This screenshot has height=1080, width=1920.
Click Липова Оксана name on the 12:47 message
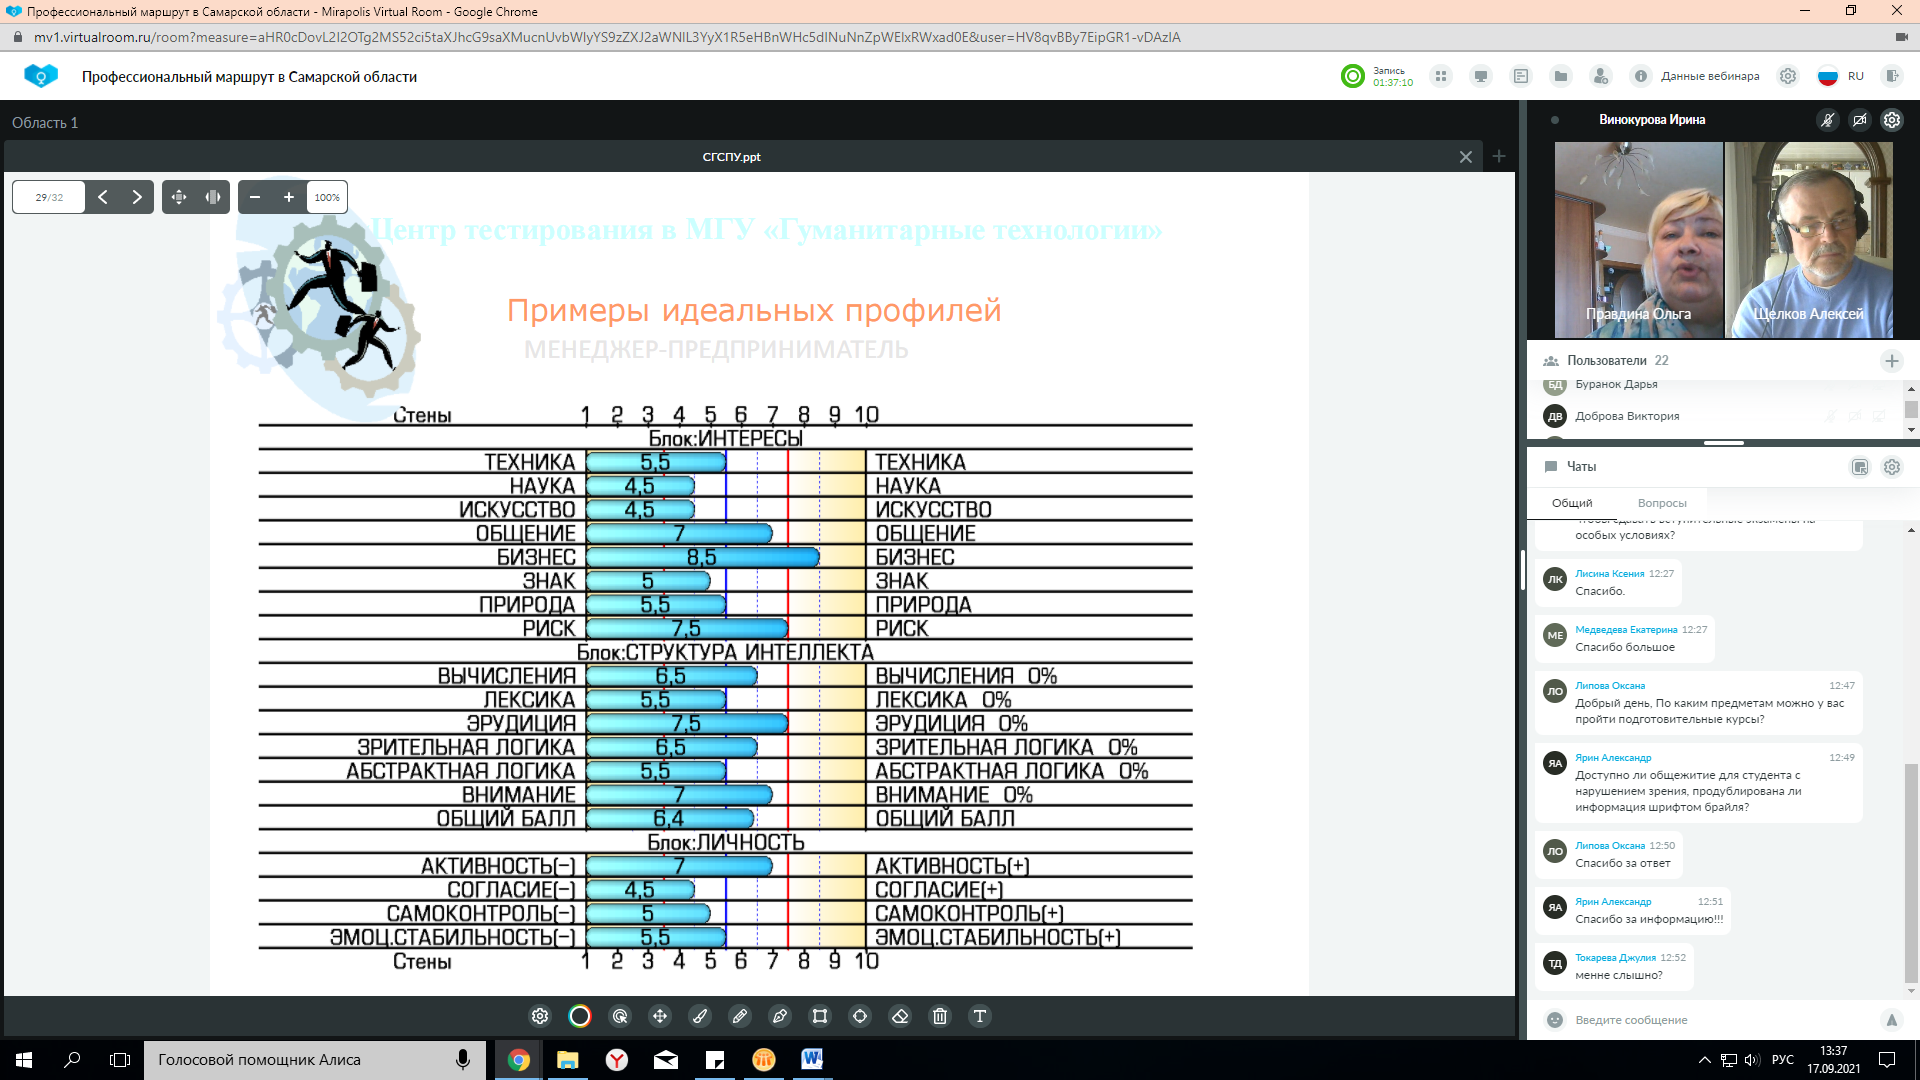coord(1610,686)
